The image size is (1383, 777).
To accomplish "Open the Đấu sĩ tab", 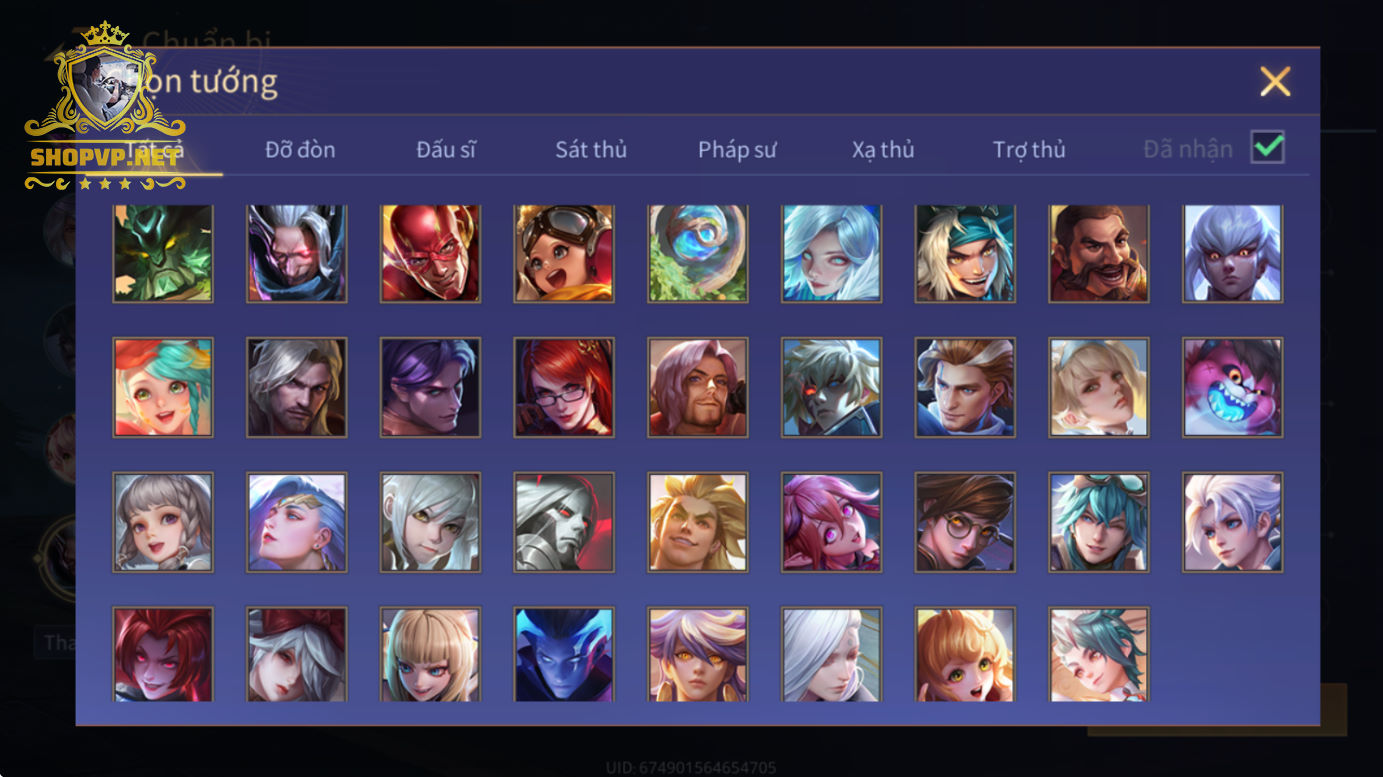I will coord(446,150).
